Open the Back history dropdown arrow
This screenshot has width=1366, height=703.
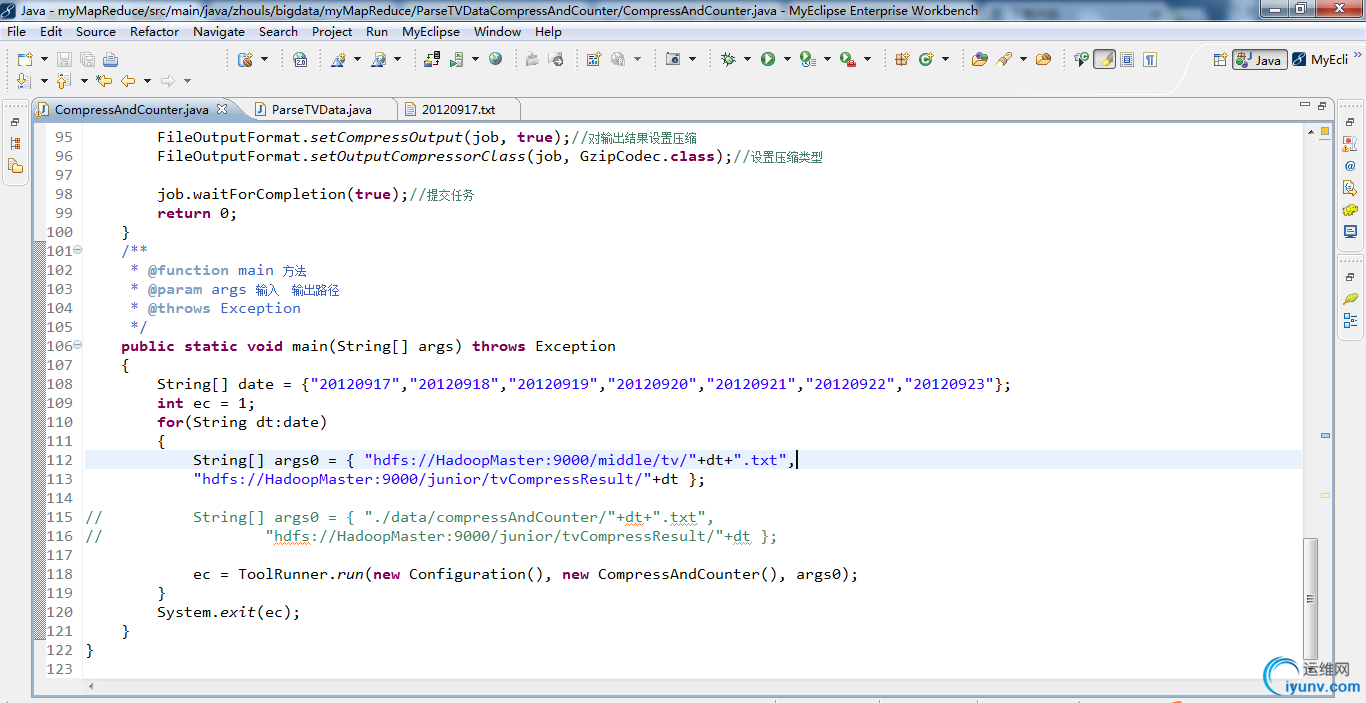tap(147, 81)
